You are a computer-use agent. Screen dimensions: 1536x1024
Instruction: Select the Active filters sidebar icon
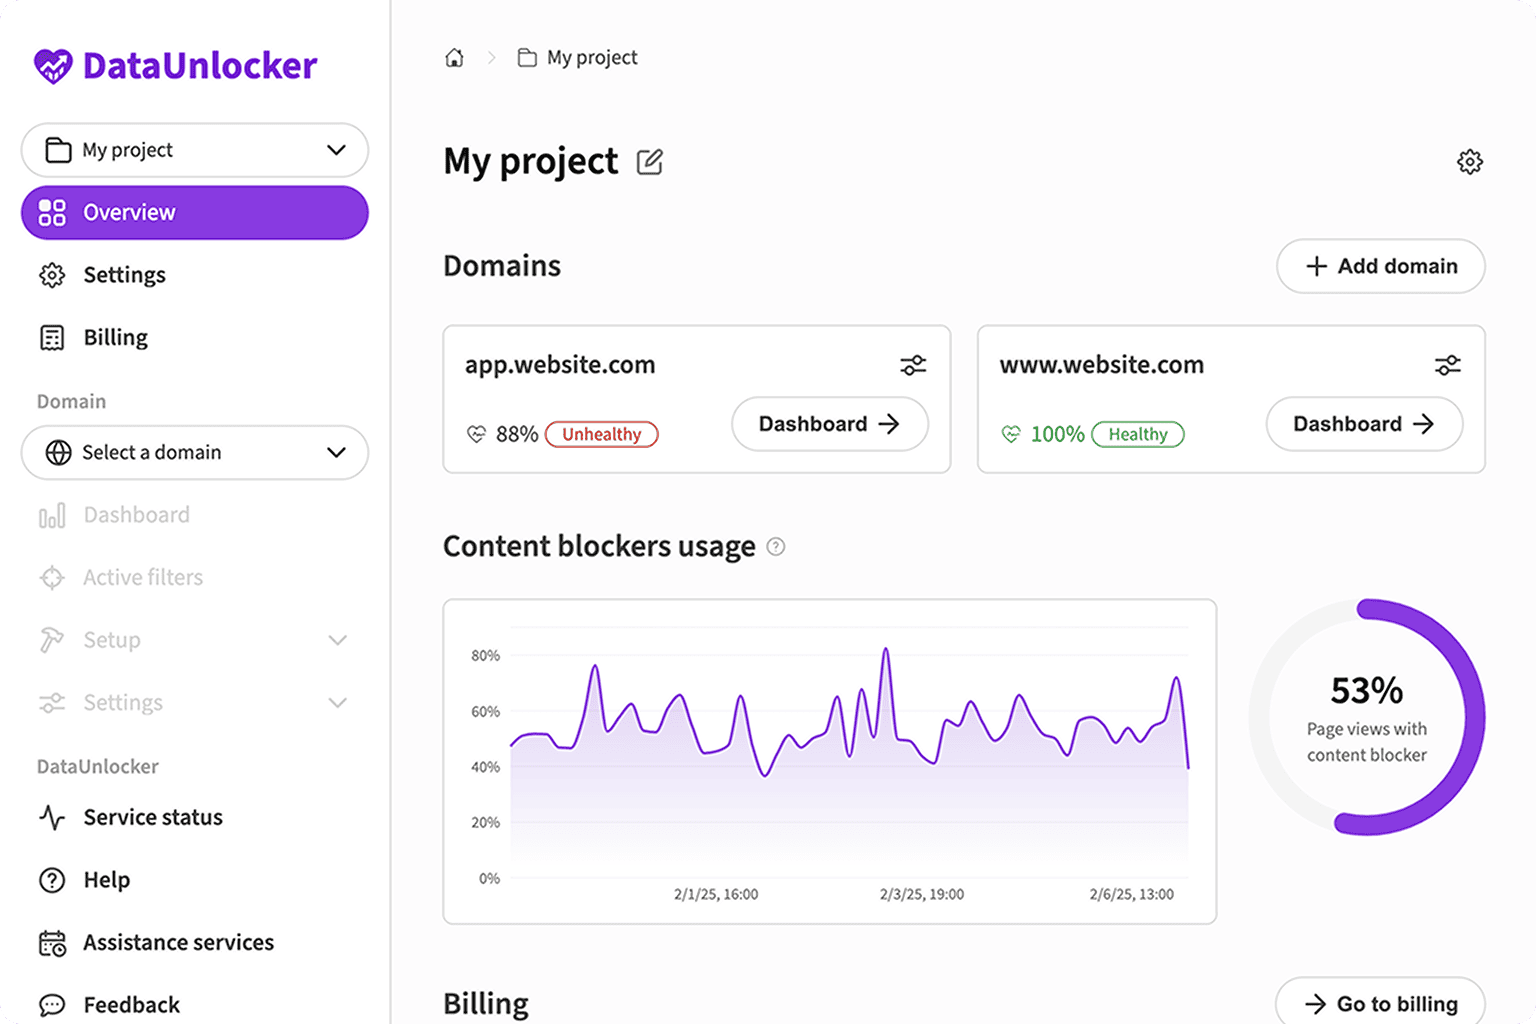pyautogui.click(x=51, y=577)
